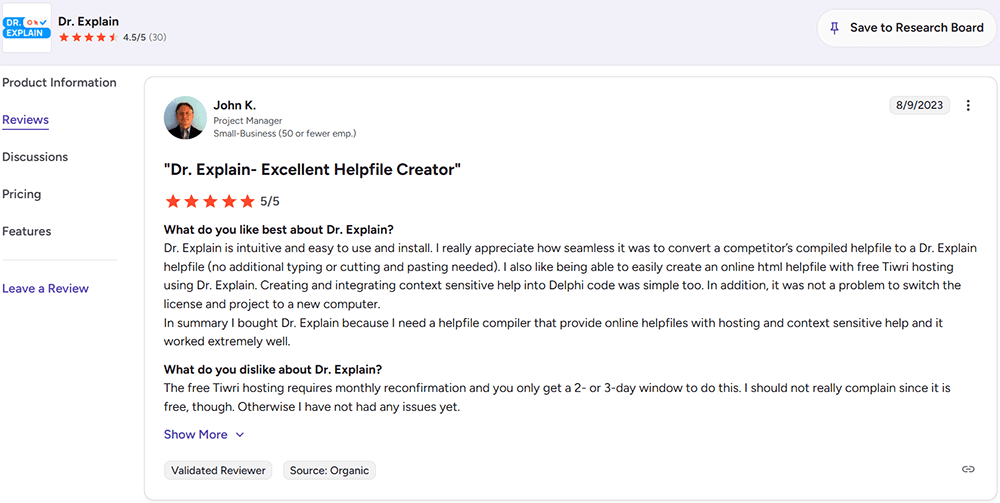
Task: Click the 5/5 score text
Action: click(x=270, y=202)
